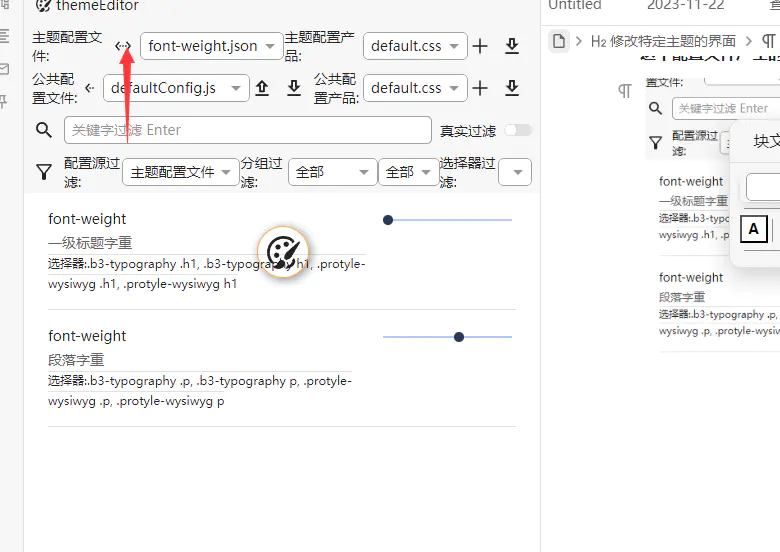Click upload icon next to defaultConfig.js
This screenshot has width=780, height=552.
click(x=262, y=88)
